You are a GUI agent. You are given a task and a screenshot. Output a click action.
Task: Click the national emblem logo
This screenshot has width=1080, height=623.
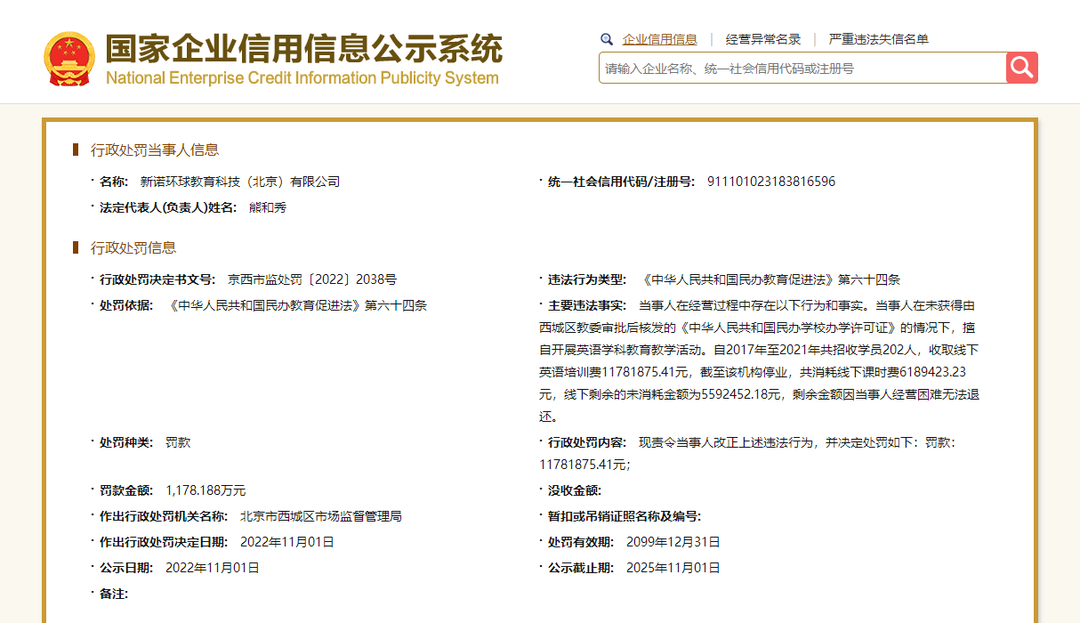(69, 59)
